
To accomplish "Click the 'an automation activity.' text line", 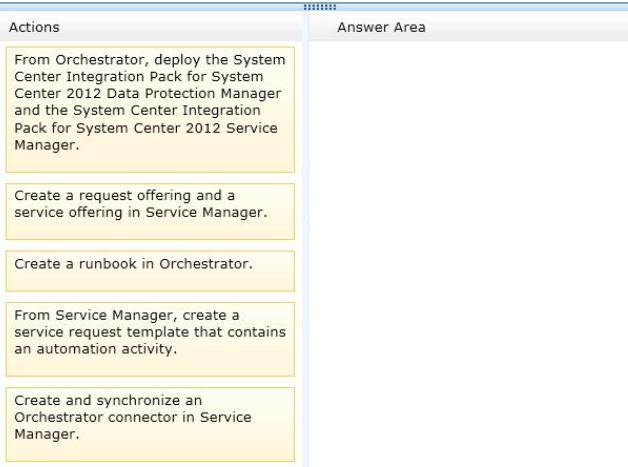I will [95, 349].
